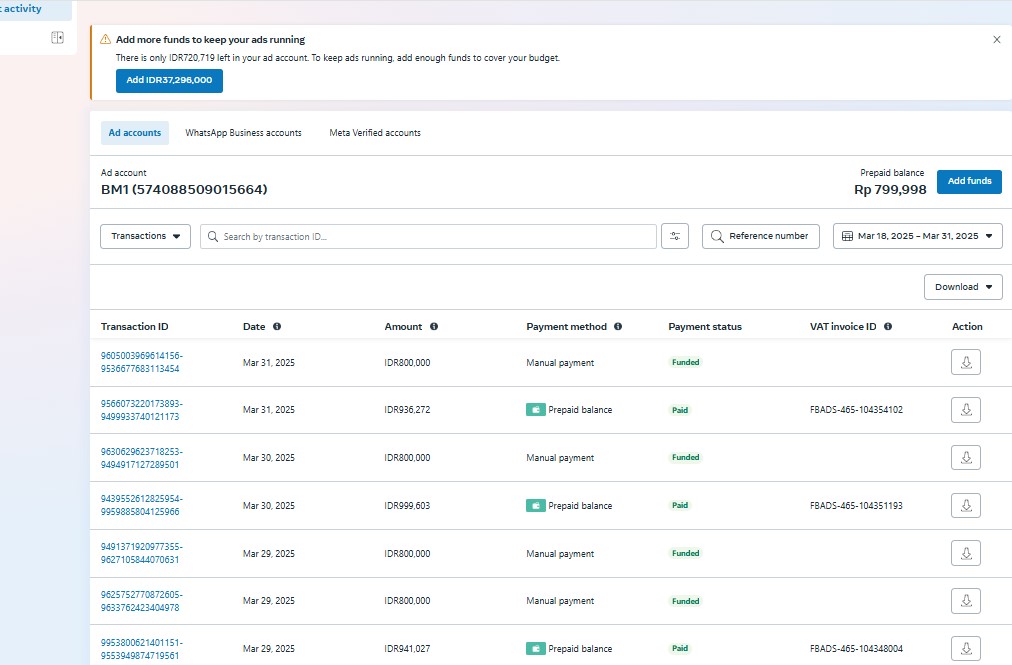Click the Search by transaction ID field
This screenshot has height=665, width=1012.
pyautogui.click(x=430, y=237)
